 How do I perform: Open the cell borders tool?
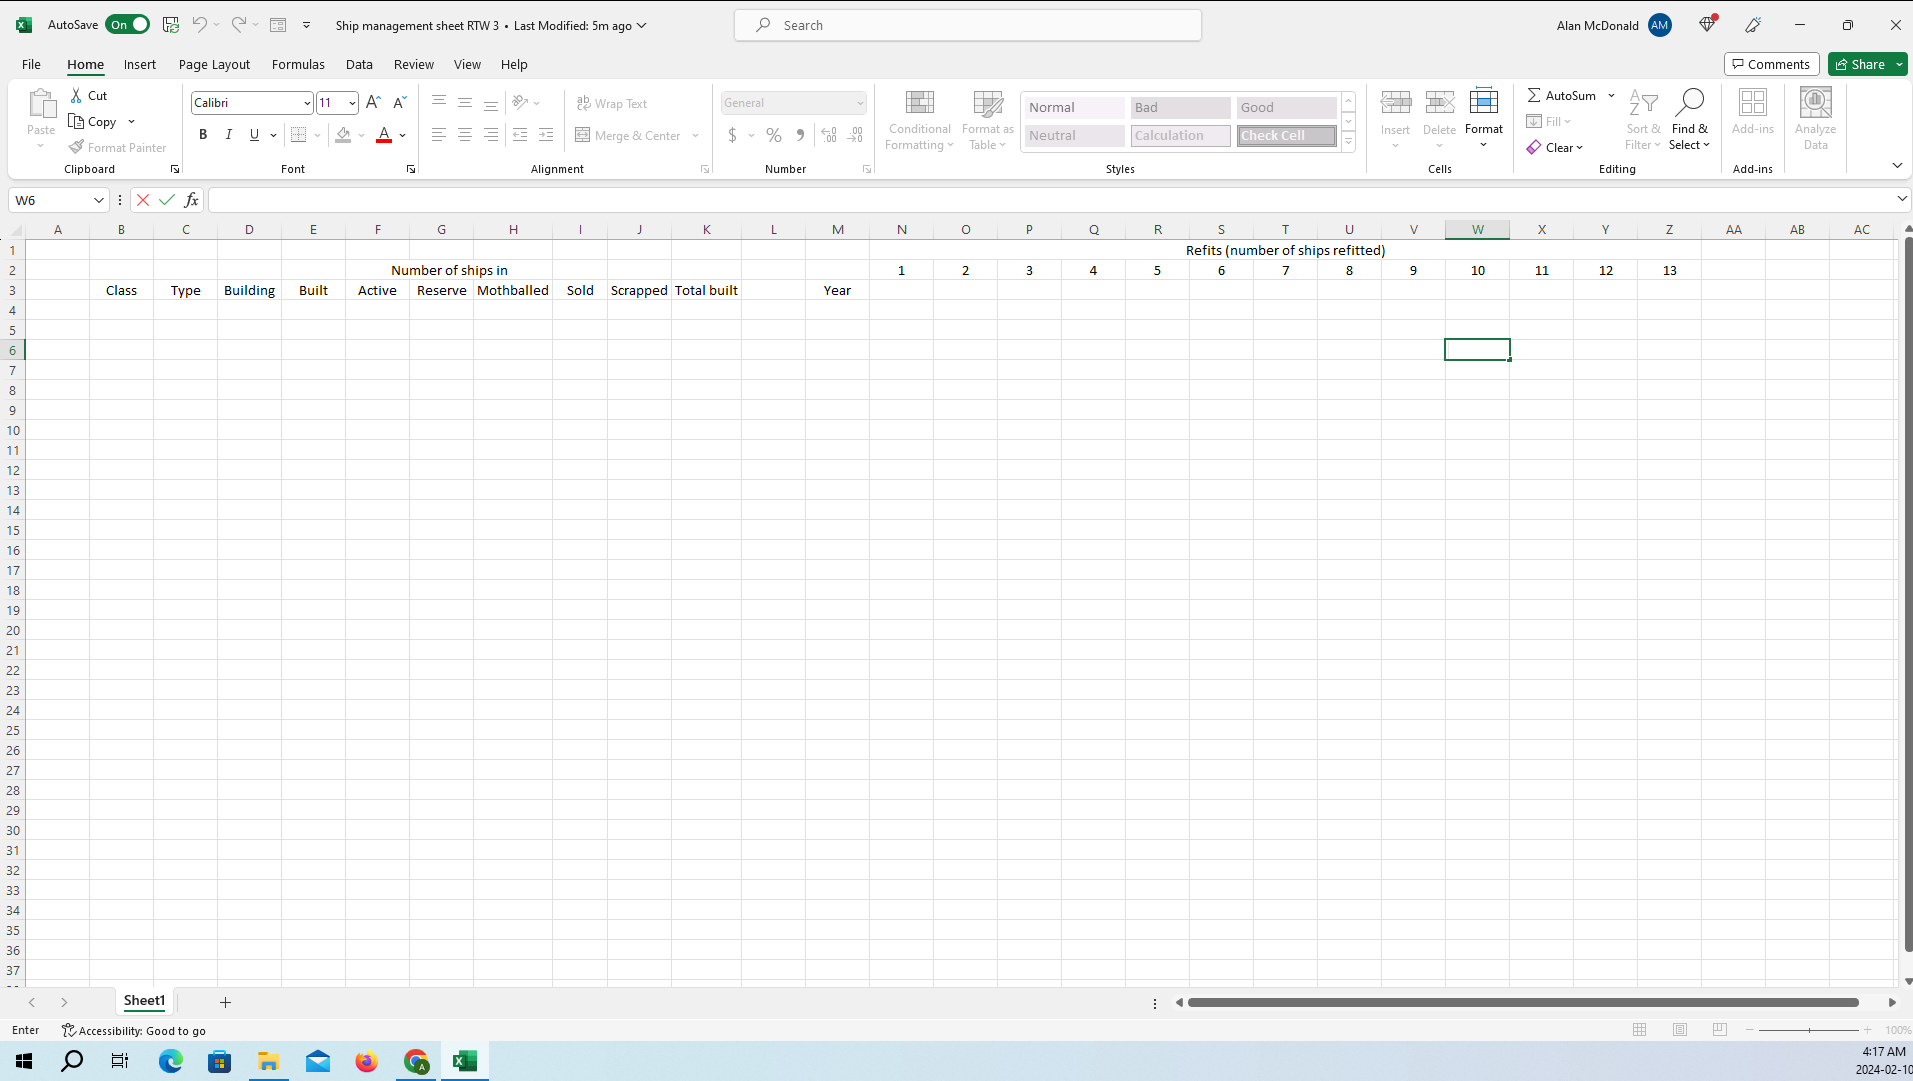(298, 134)
